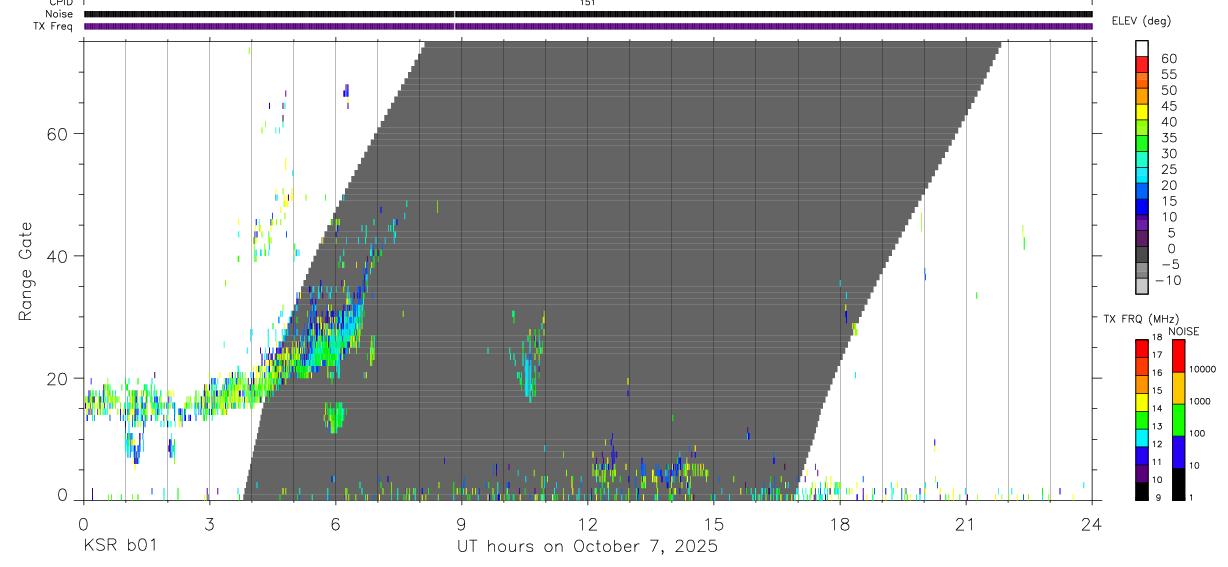Click the "17" label on TX FRQ scale
Screen dimensions: 1228x567
(1159, 355)
